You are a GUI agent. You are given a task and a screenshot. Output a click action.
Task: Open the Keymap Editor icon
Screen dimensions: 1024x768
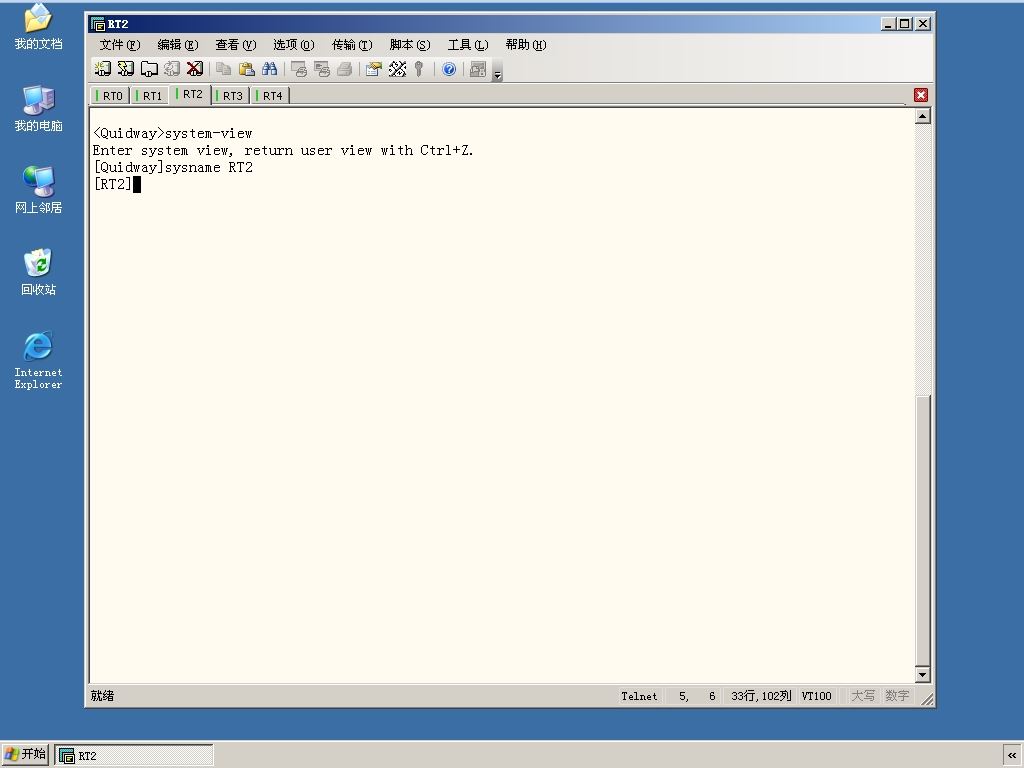point(397,69)
